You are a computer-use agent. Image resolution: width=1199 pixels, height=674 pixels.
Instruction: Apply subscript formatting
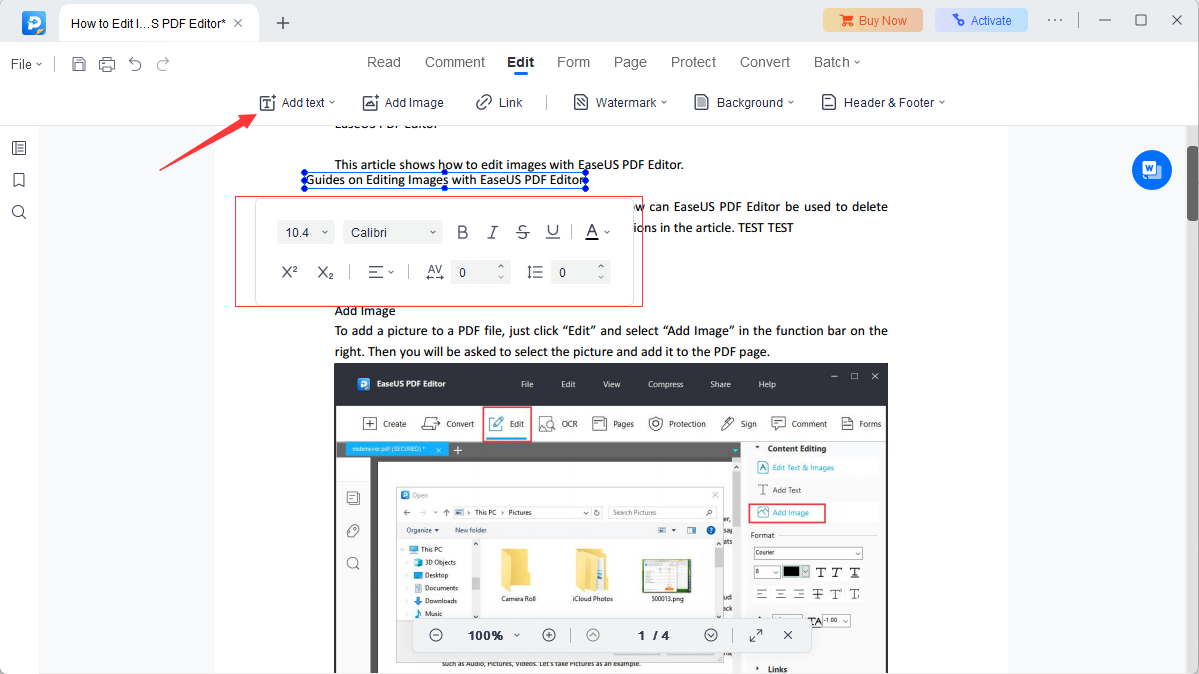(x=325, y=272)
